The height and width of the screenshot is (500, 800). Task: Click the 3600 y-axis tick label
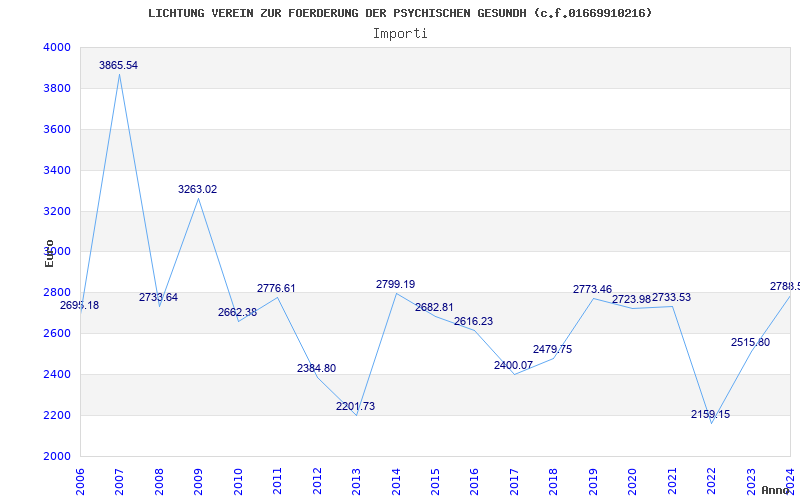[58, 129]
